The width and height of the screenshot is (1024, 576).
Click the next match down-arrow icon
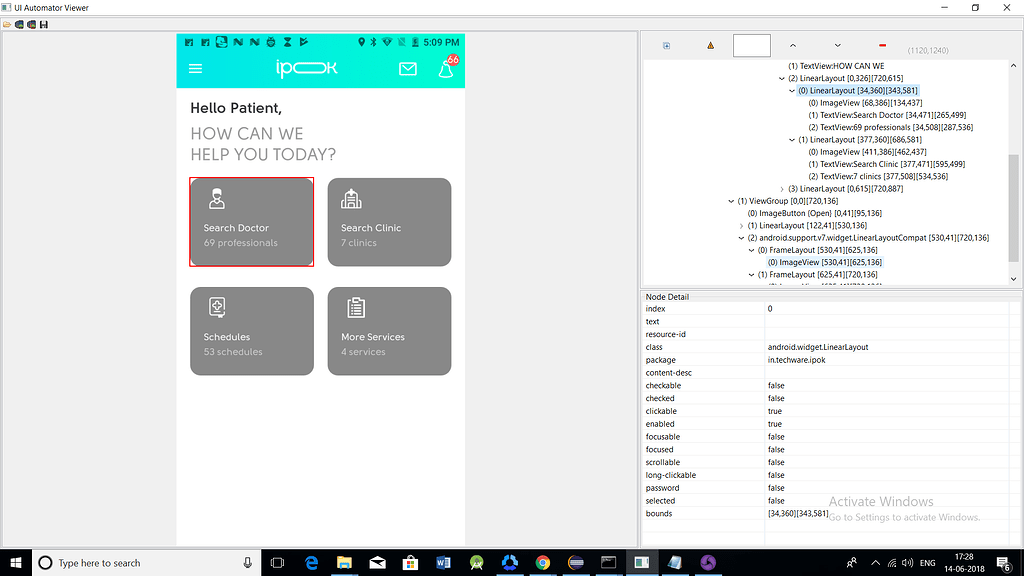838,45
